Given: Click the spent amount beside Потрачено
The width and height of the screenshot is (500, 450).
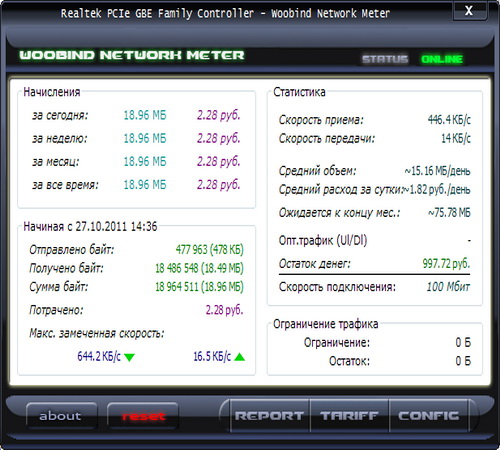Looking at the screenshot, I should click(x=224, y=310).
